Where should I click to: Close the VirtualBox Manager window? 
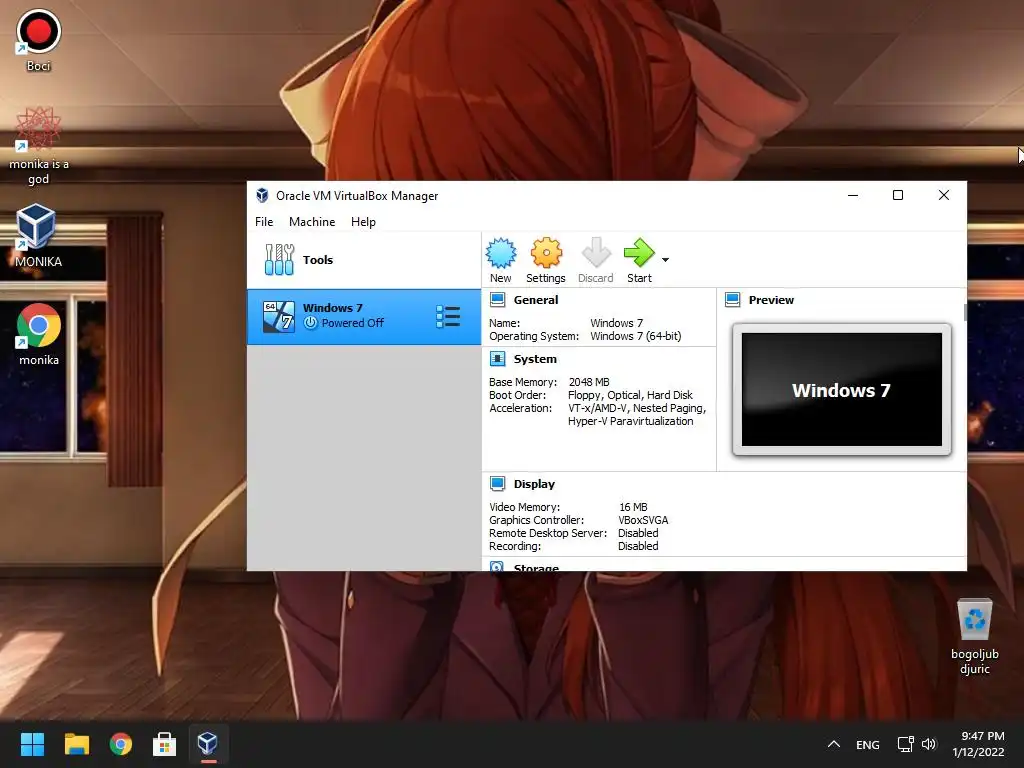[944, 195]
